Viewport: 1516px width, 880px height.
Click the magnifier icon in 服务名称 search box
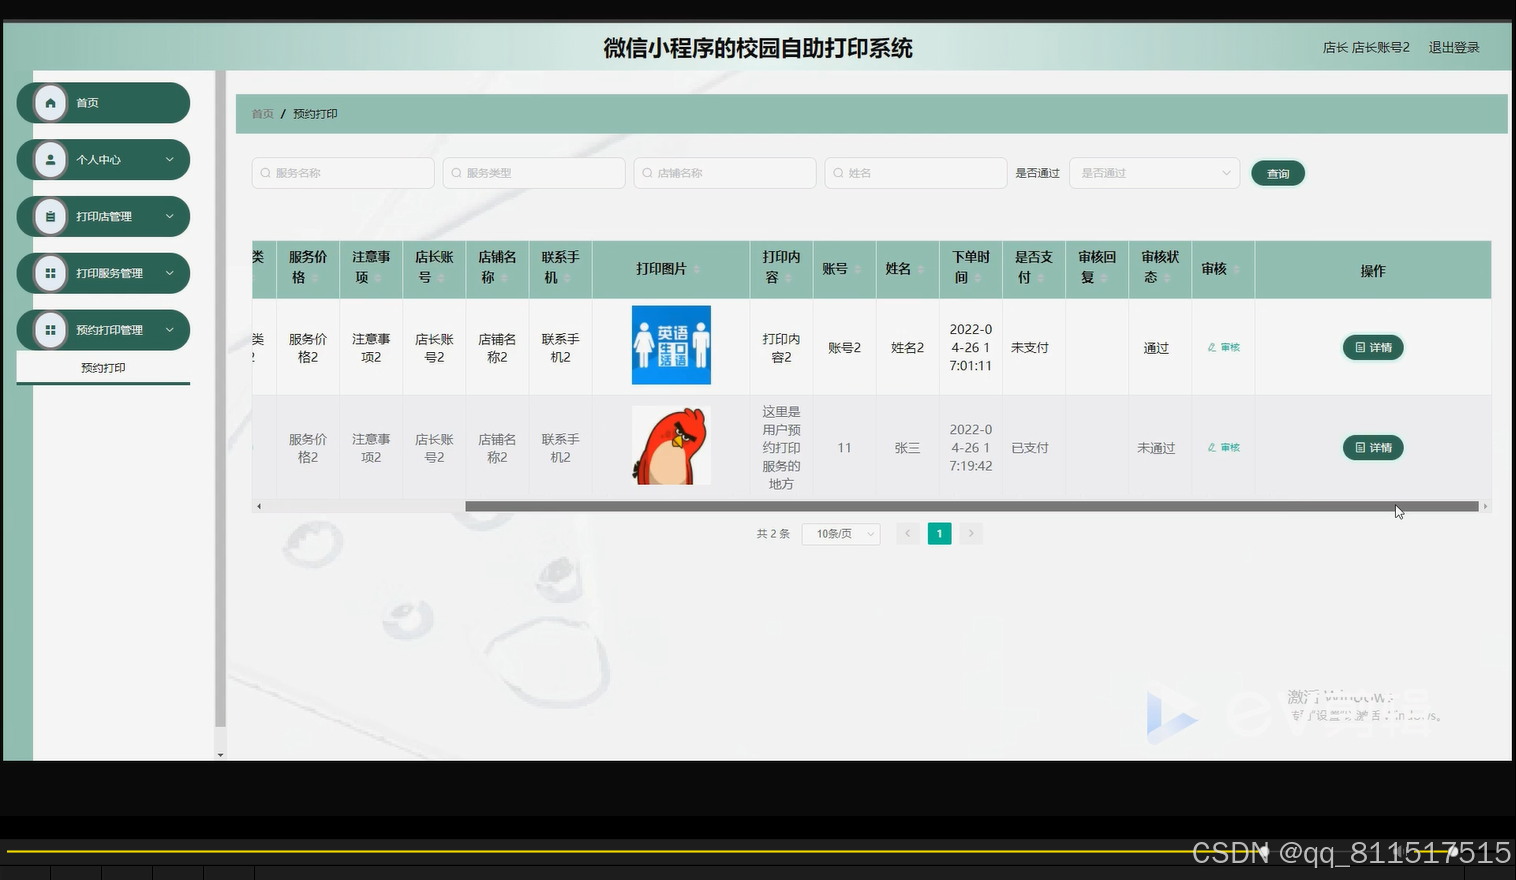tap(264, 172)
